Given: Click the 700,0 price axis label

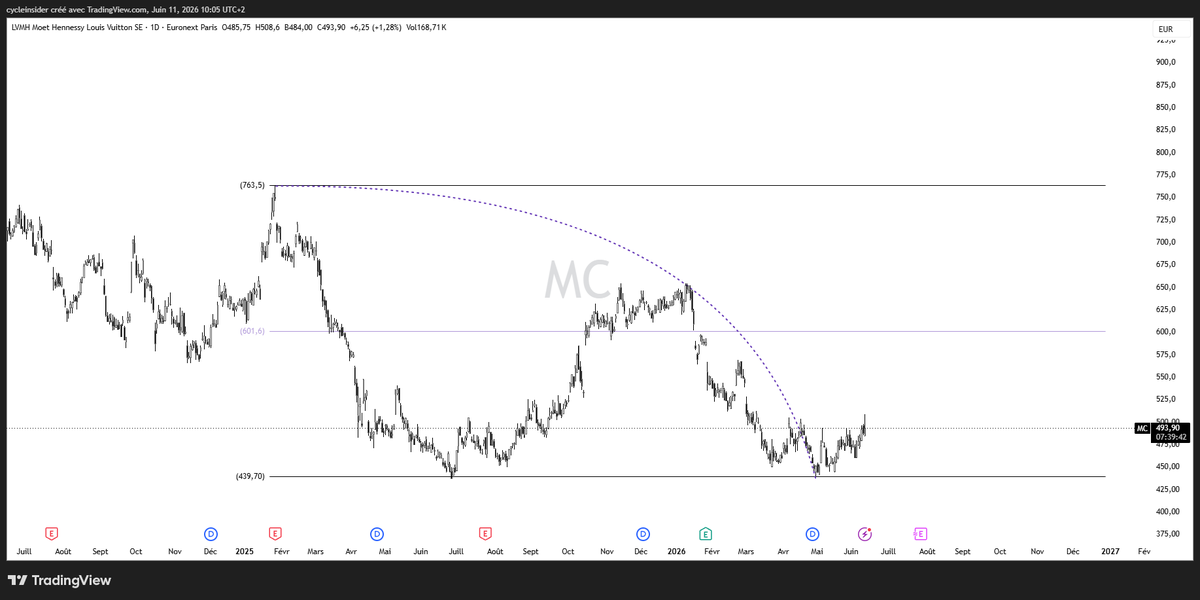Looking at the screenshot, I should [x=1165, y=242].
